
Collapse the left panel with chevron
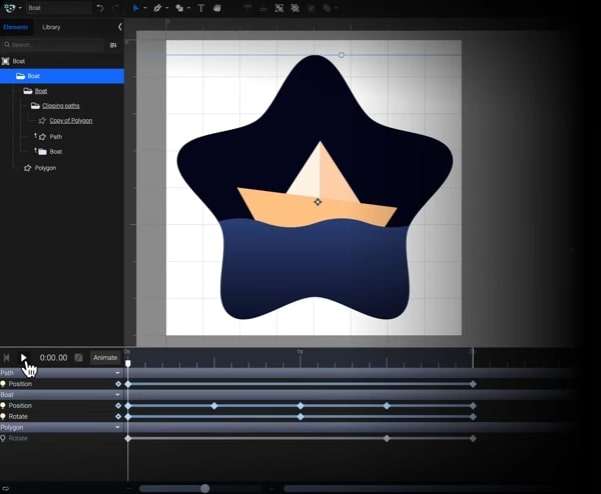(x=120, y=27)
